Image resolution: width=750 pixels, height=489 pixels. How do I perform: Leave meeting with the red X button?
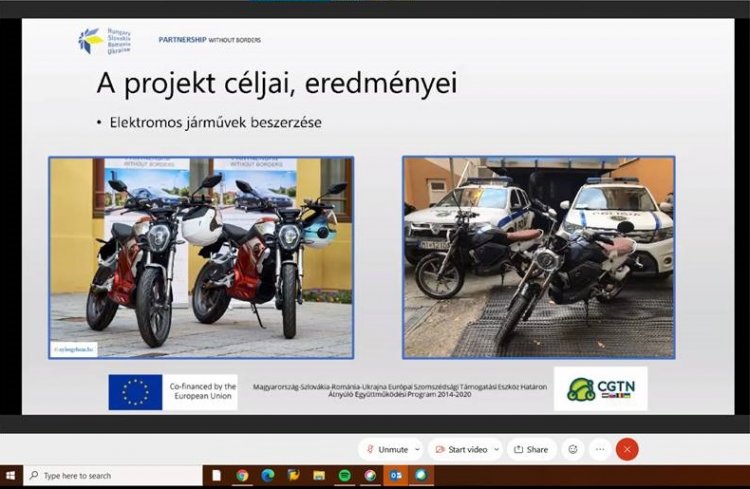(x=627, y=450)
